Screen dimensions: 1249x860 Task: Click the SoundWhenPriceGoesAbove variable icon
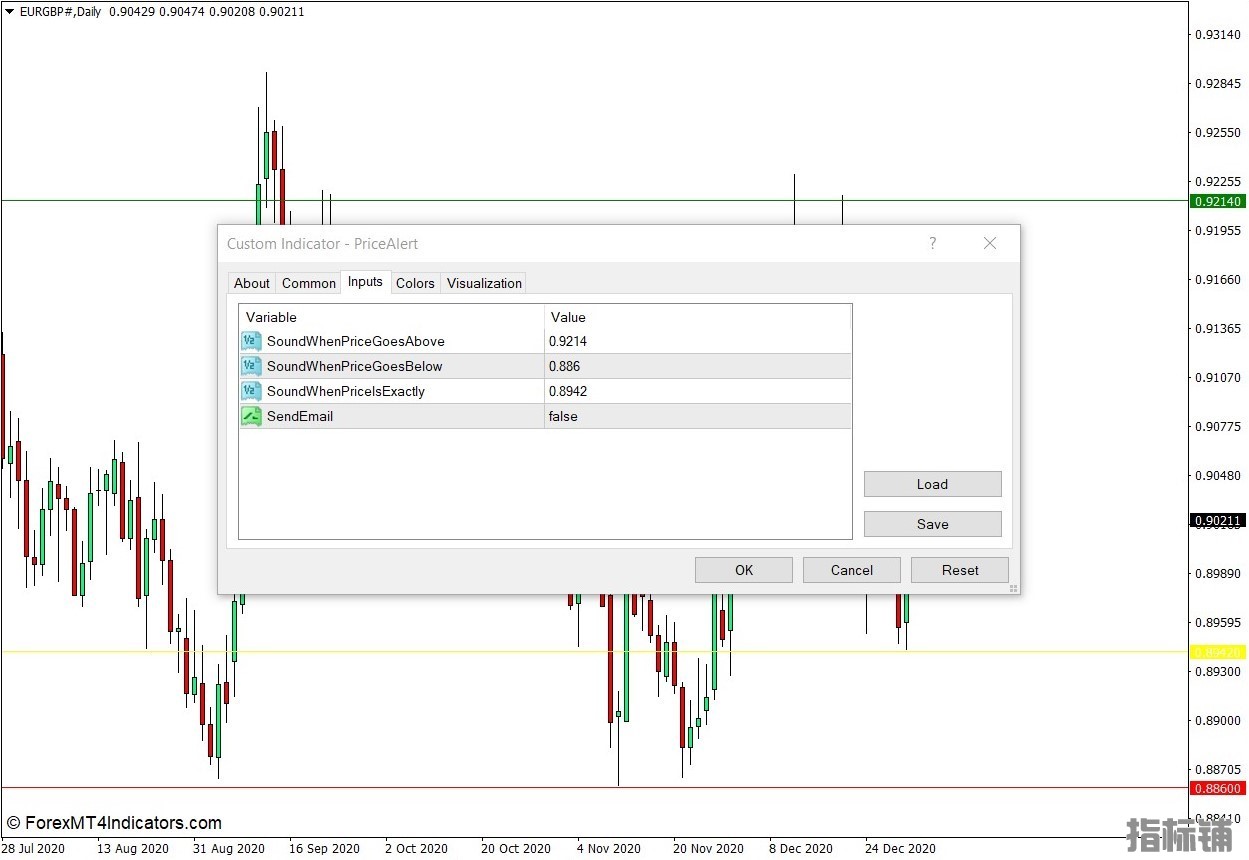(x=251, y=341)
